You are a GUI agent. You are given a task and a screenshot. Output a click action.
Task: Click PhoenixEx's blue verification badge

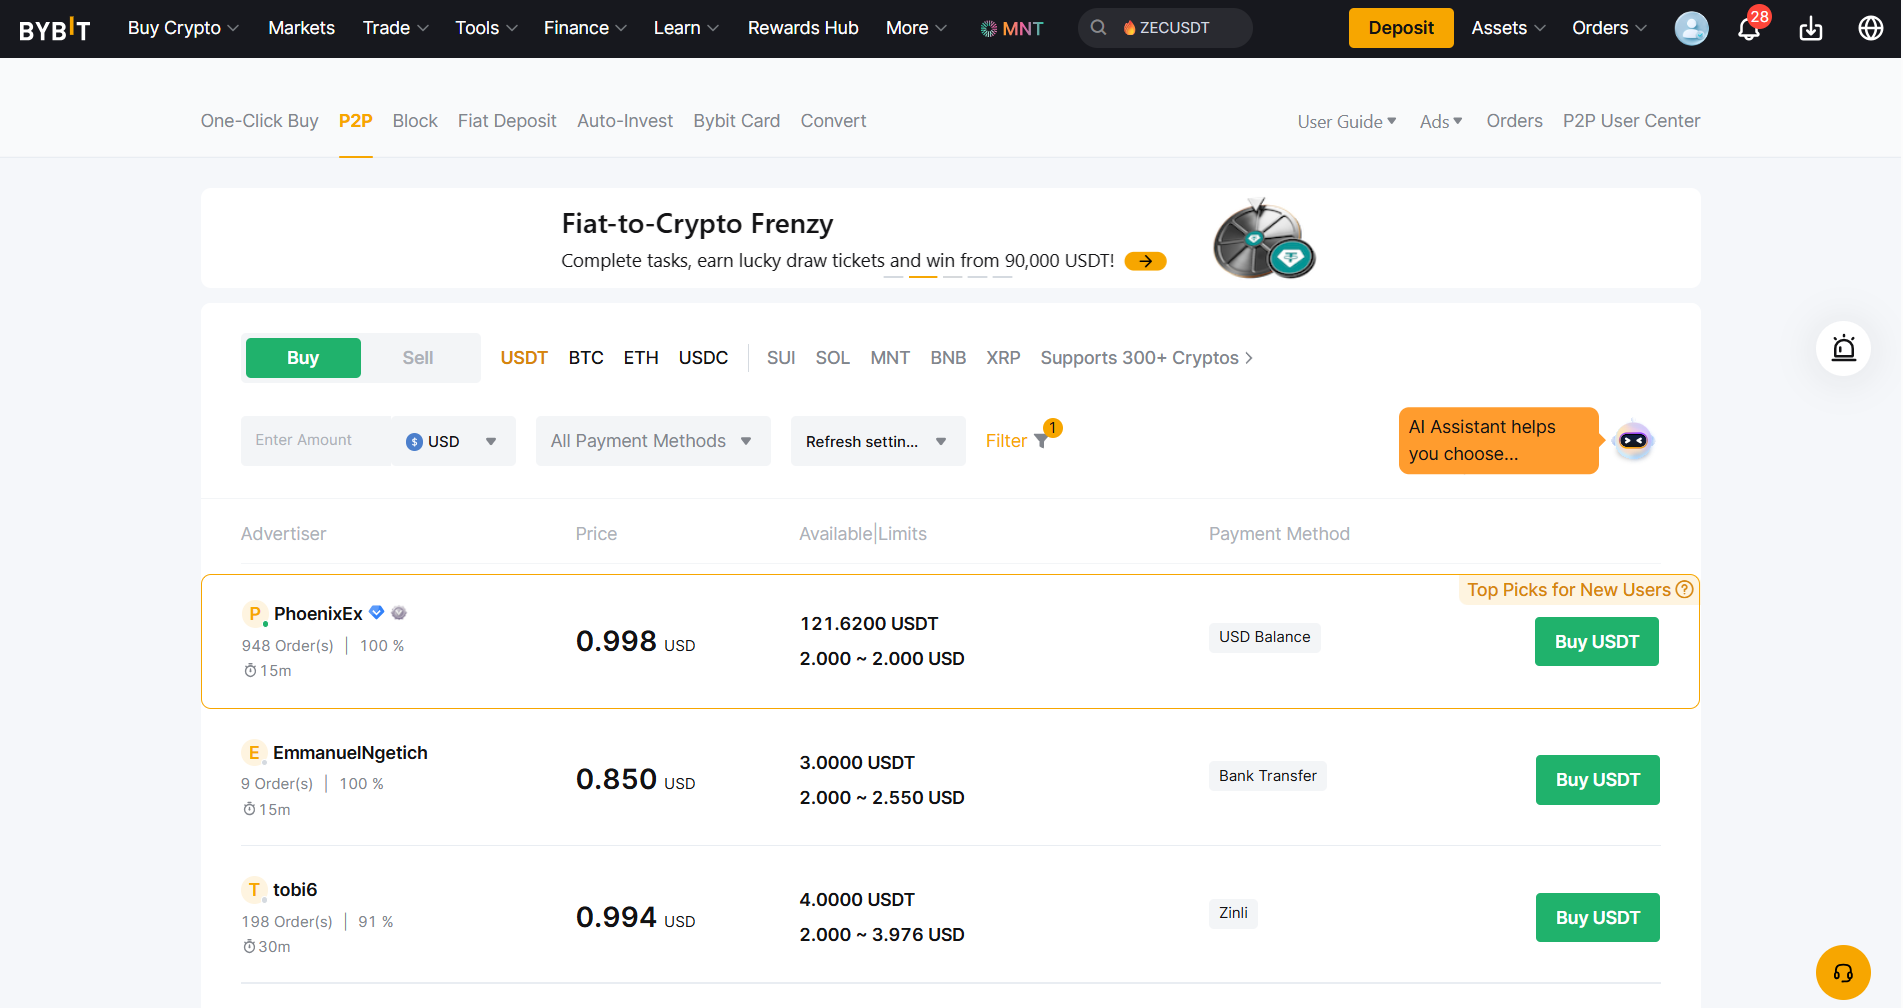coord(376,612)
